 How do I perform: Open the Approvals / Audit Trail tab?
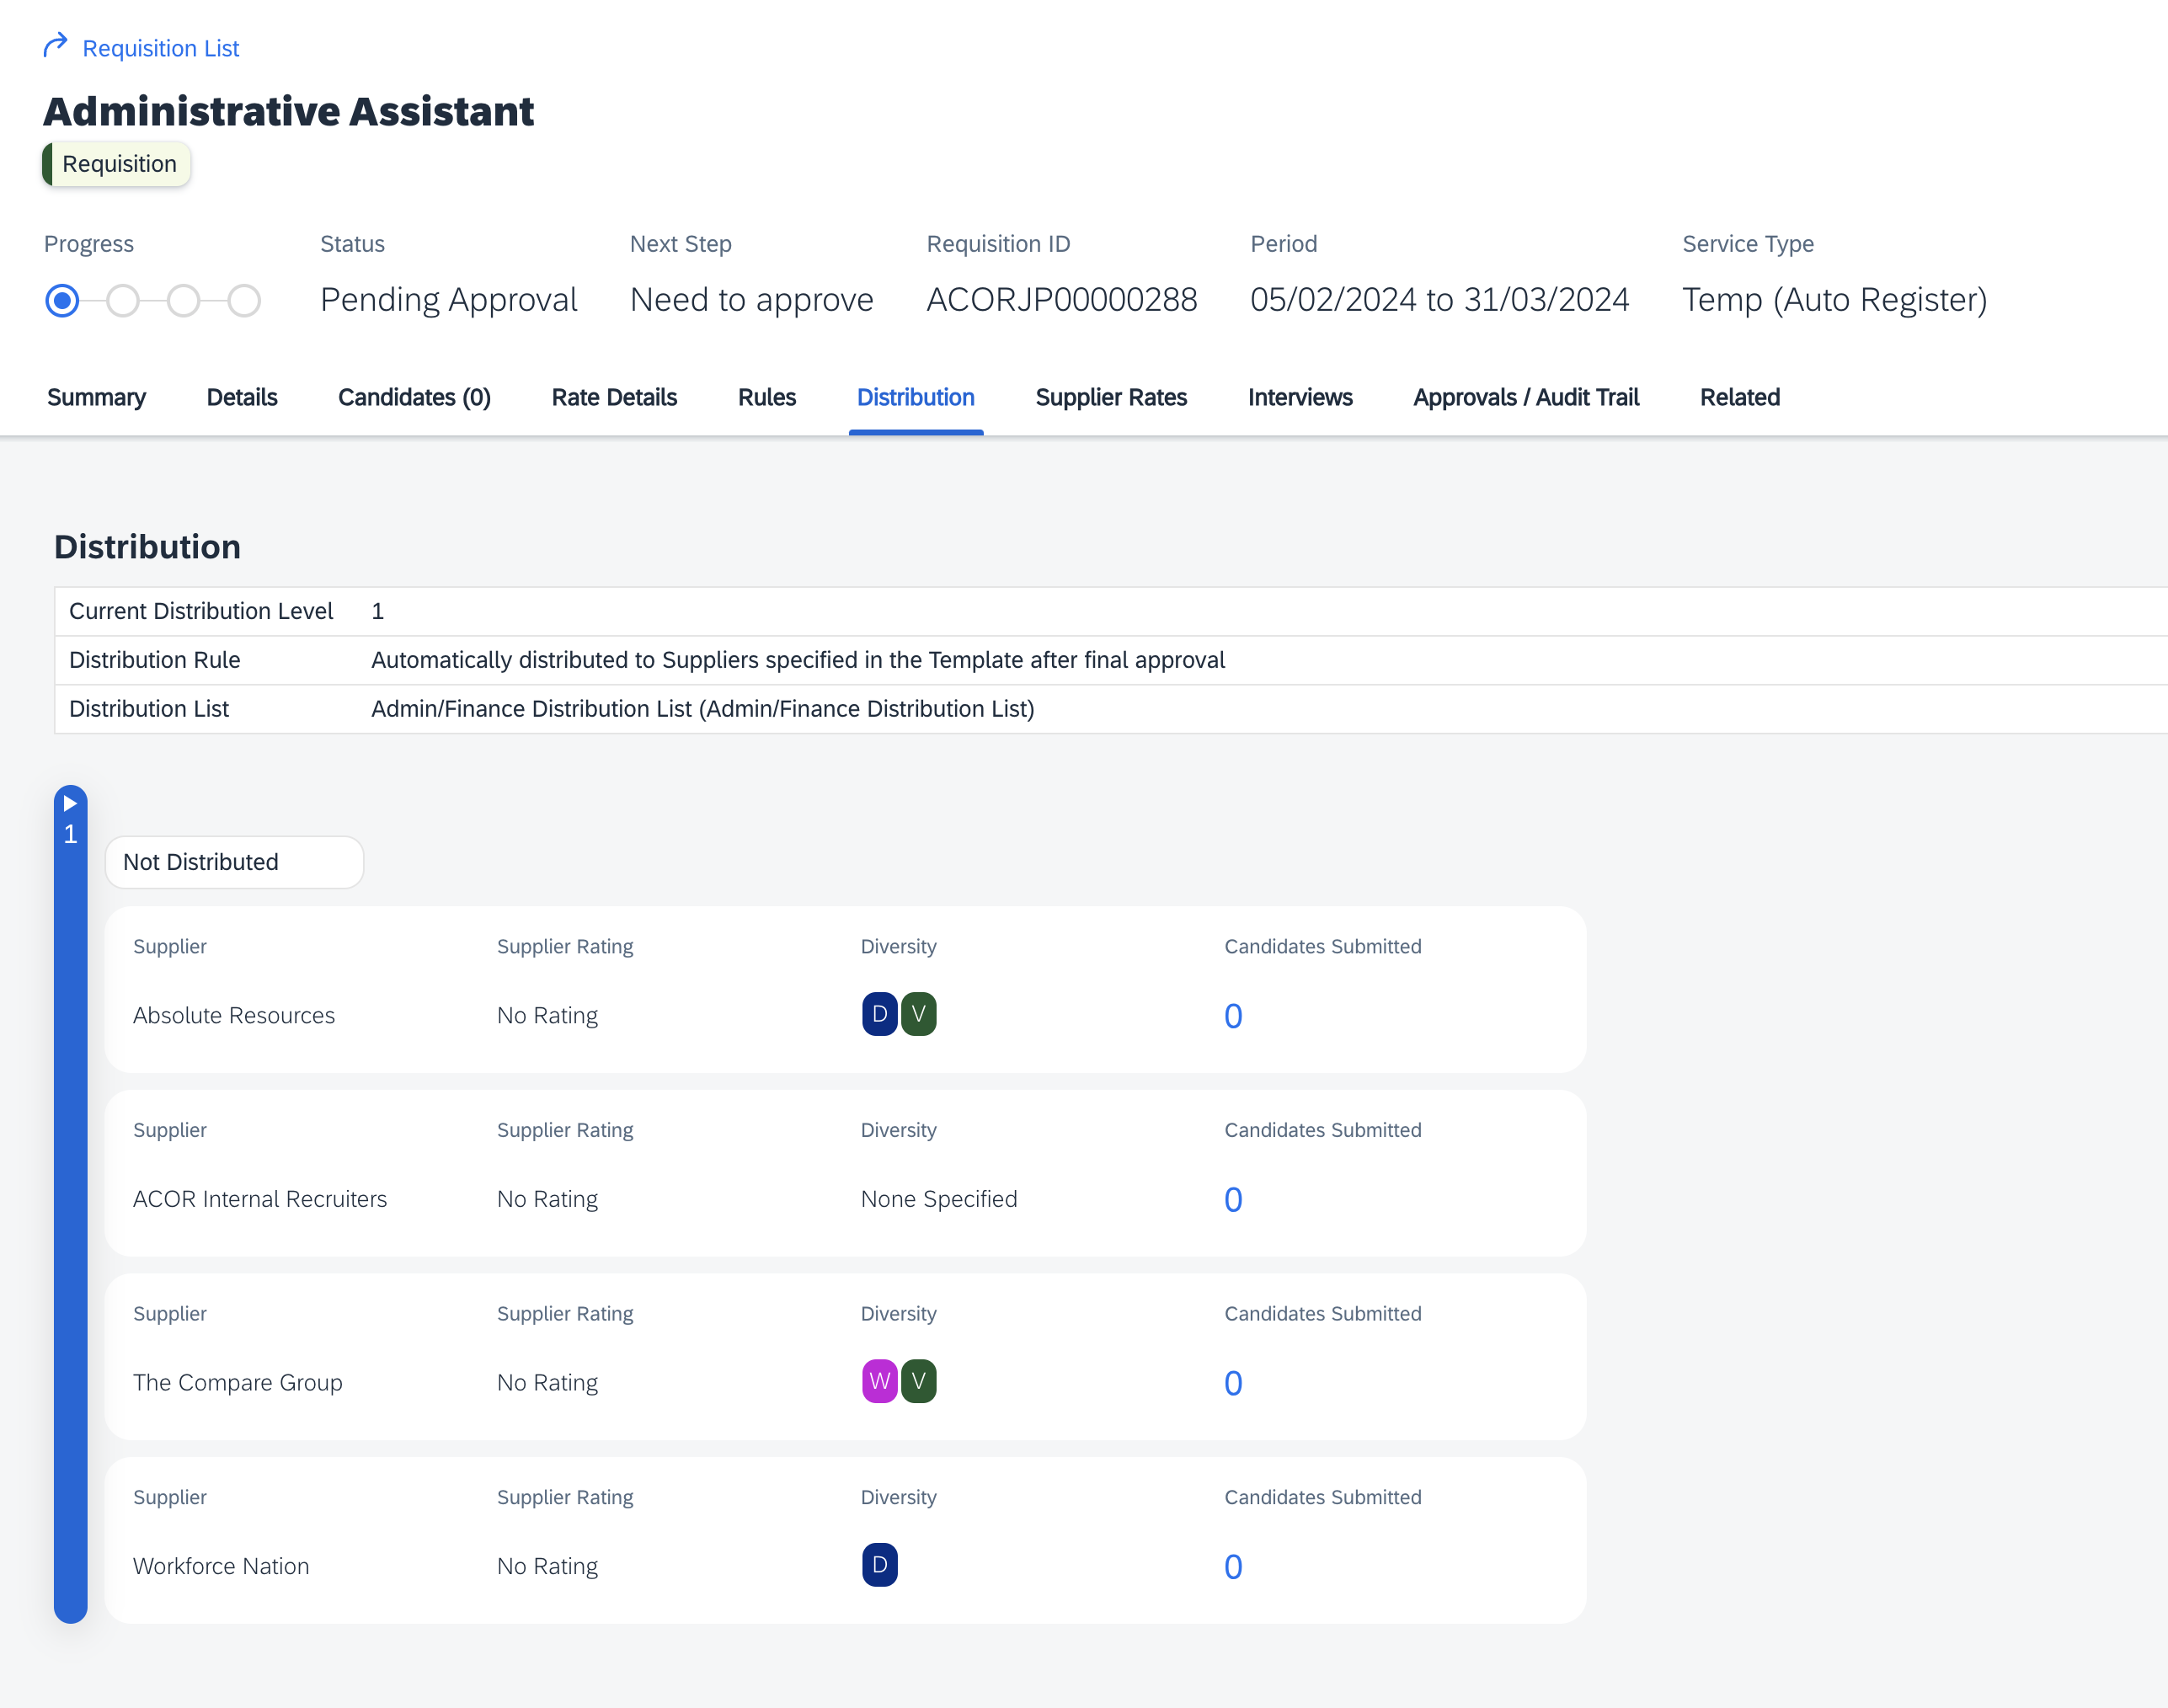(x=1526, y=397)
